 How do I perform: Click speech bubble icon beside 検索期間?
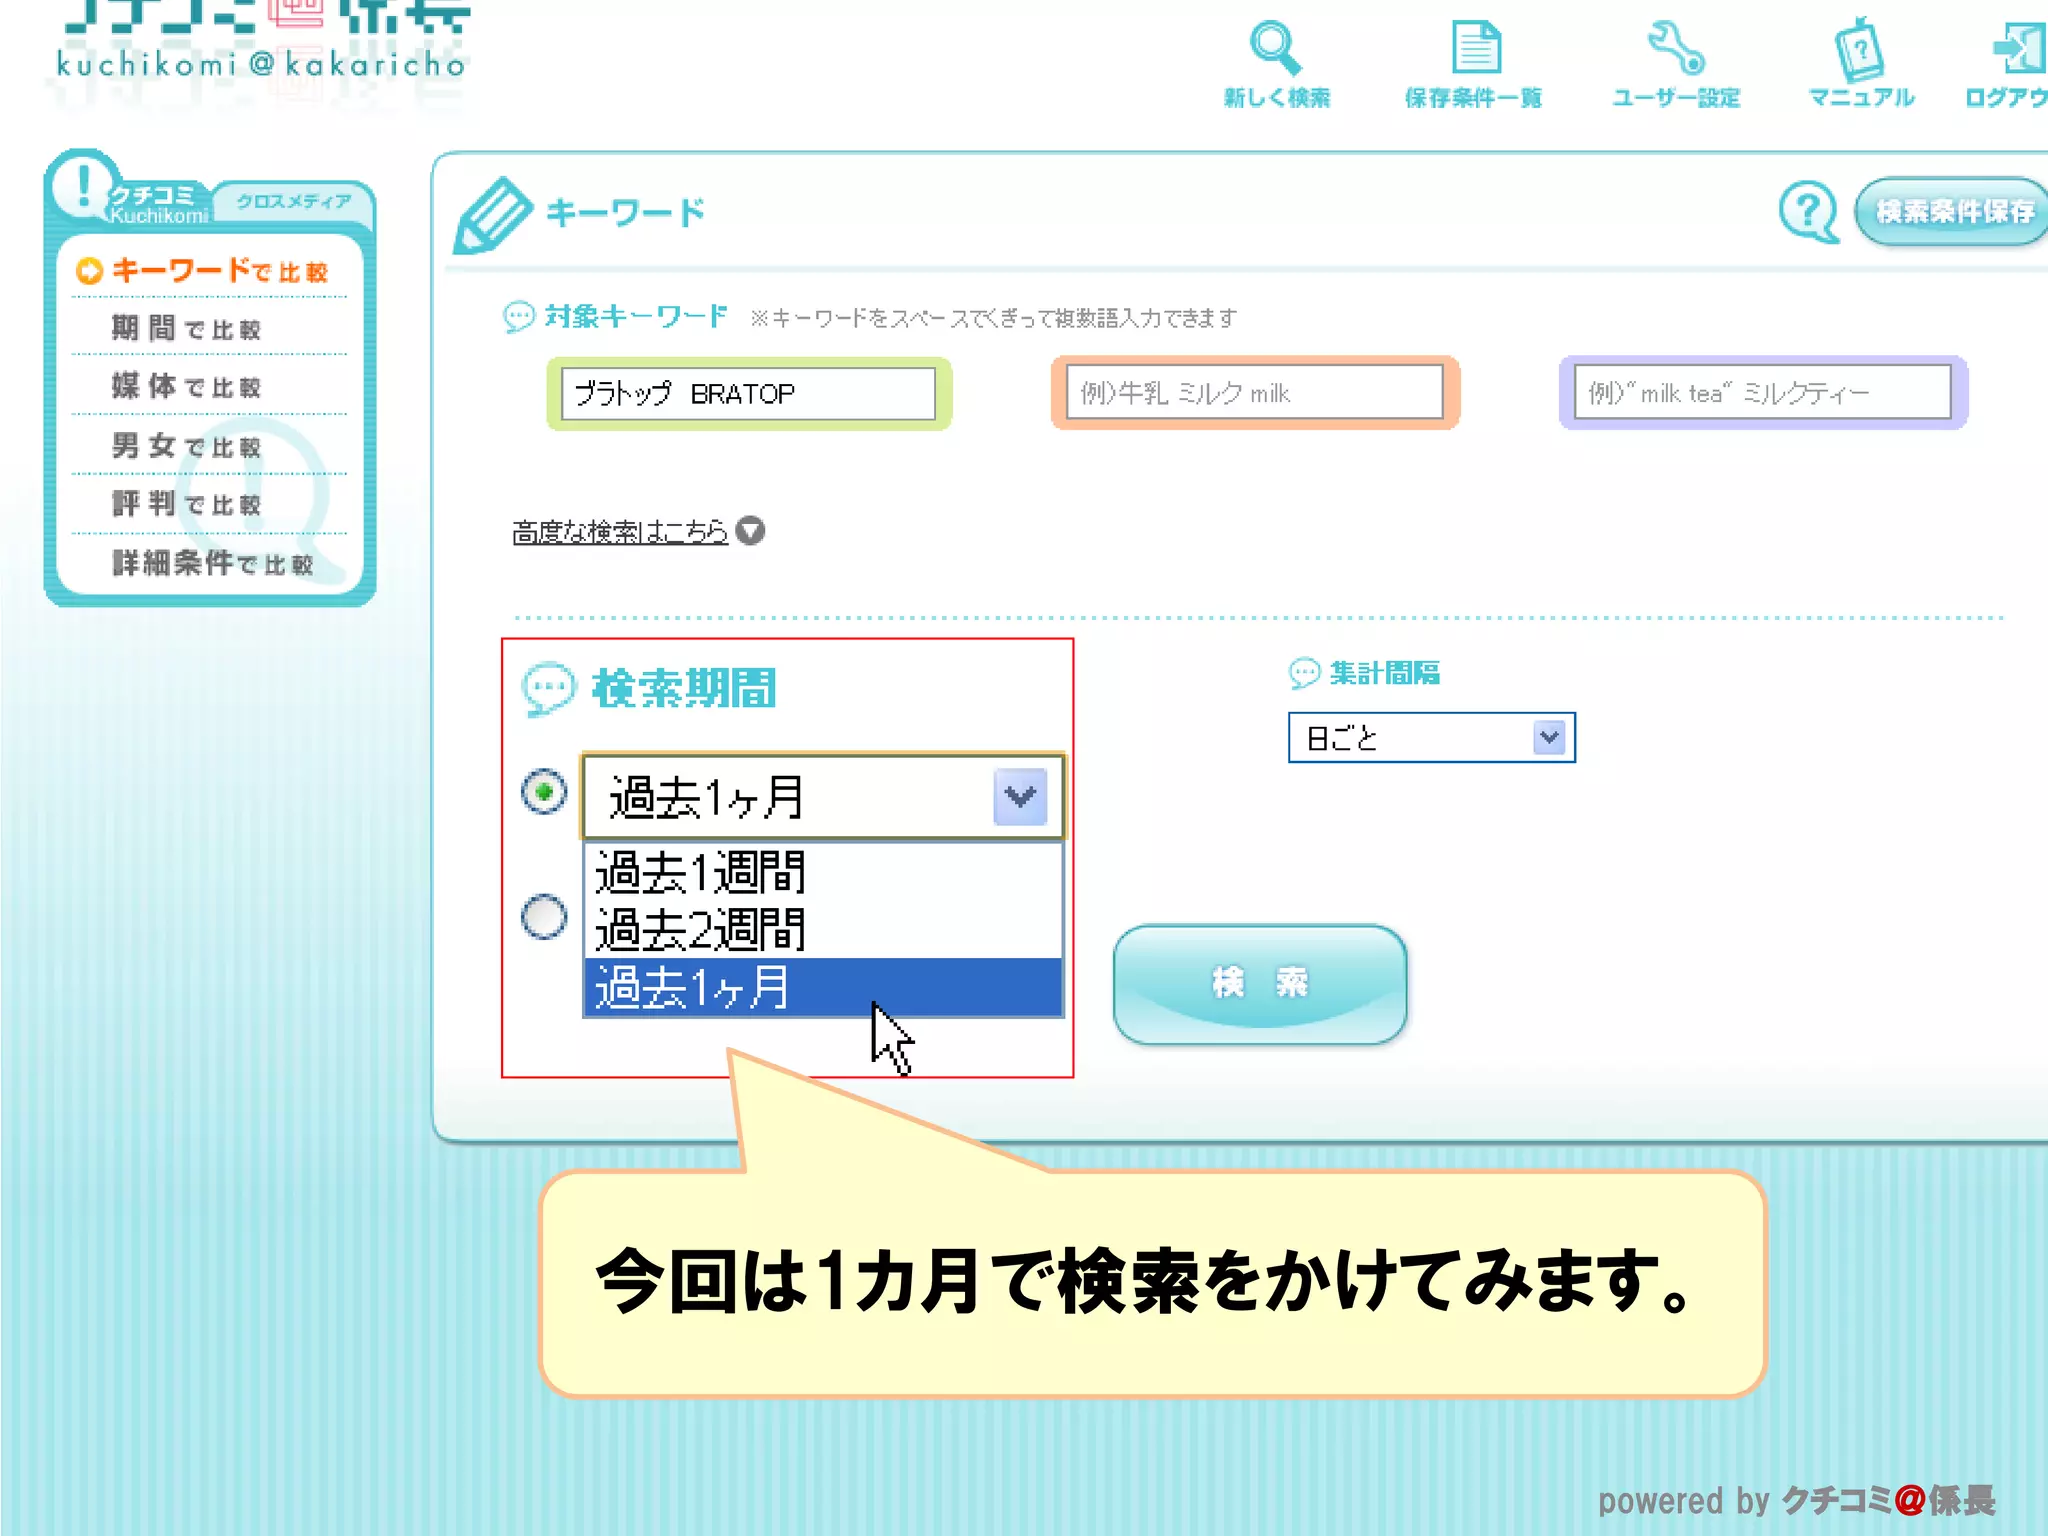(548, 689)
